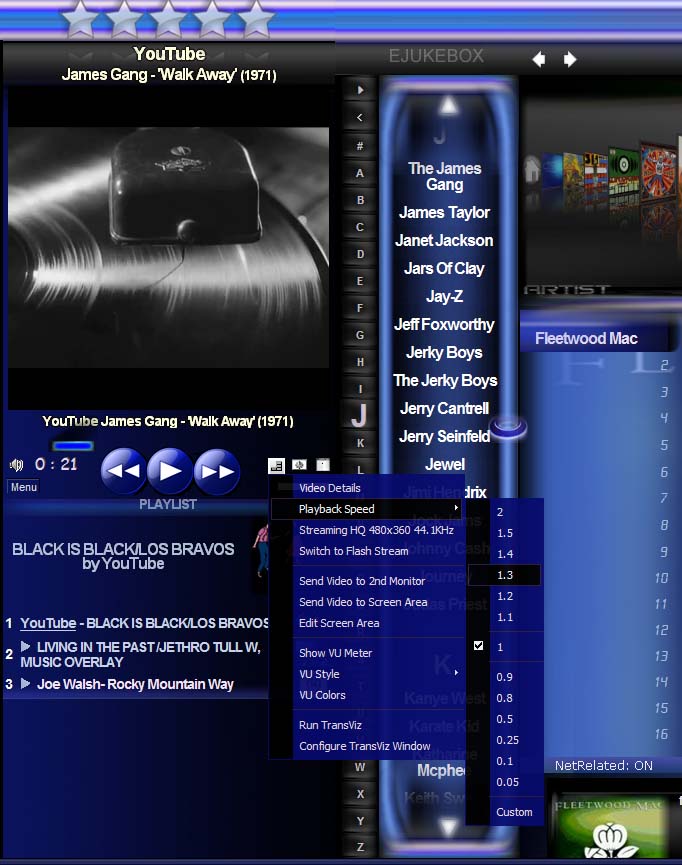Select James Taylor in artist list
Screen dimensions: 682x865
click(444, 212)
